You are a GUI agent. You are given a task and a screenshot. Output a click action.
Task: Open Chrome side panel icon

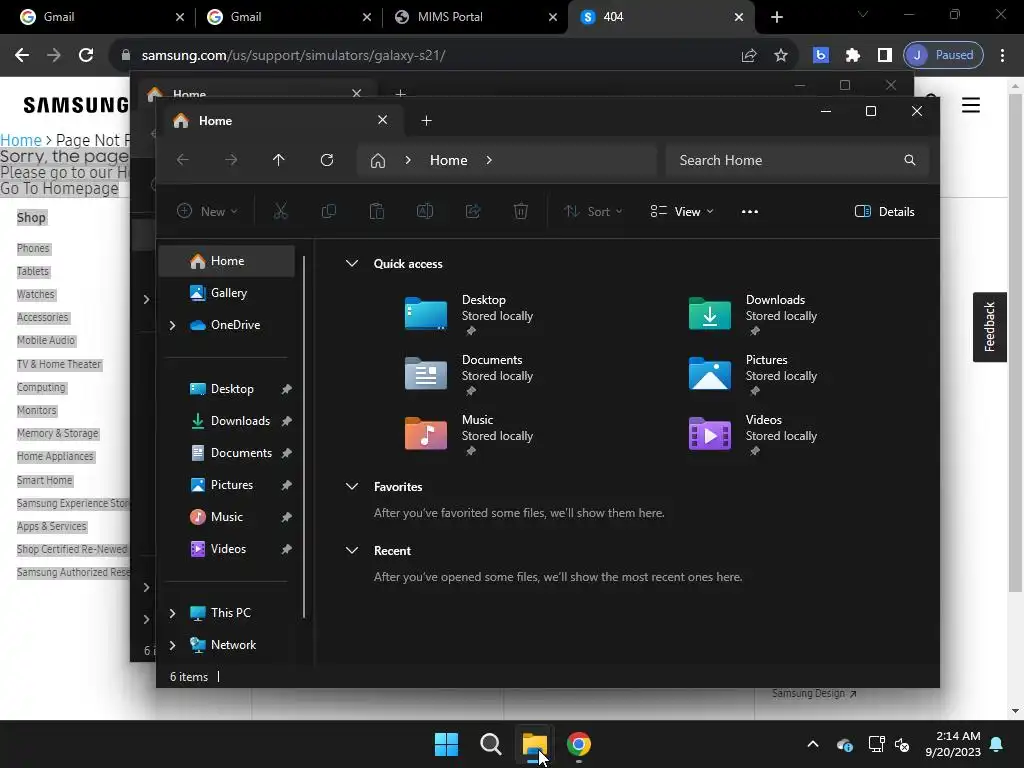pyautogui.click(x=884, y=55)
